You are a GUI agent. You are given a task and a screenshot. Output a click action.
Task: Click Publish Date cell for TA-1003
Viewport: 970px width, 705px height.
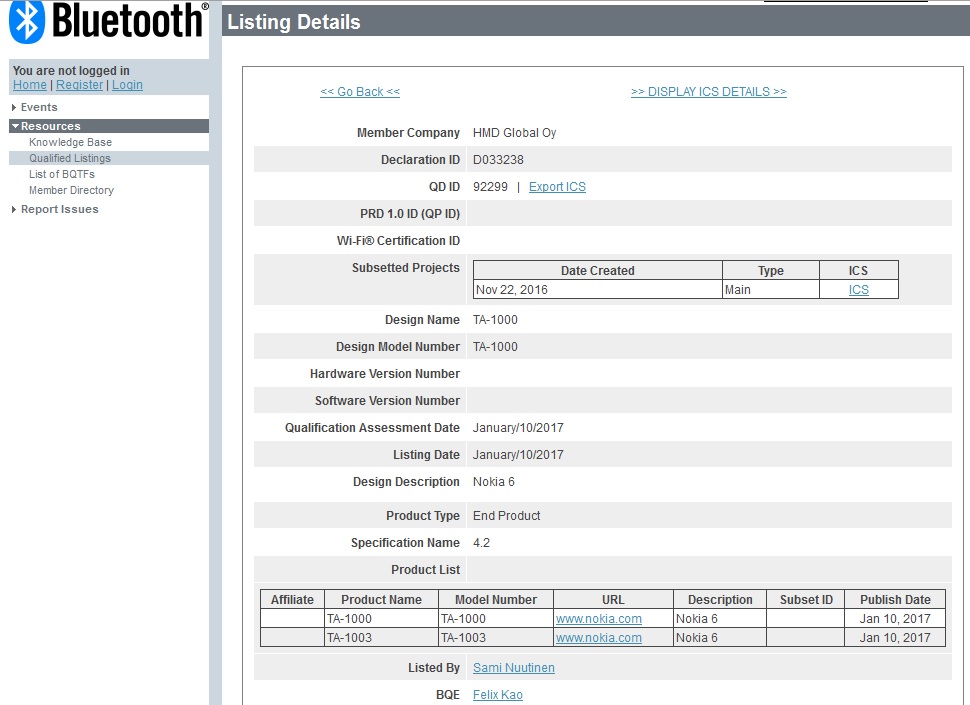[x=895, y=638]
